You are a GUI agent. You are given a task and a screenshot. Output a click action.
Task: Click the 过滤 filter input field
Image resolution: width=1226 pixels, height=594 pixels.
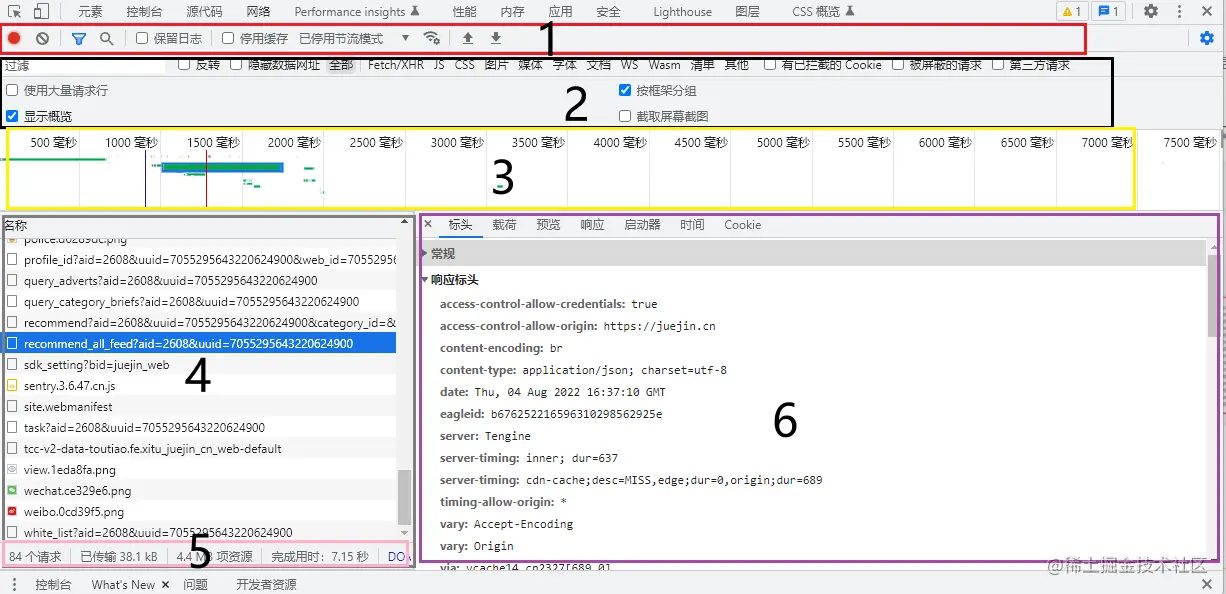(x=84, y=65)
